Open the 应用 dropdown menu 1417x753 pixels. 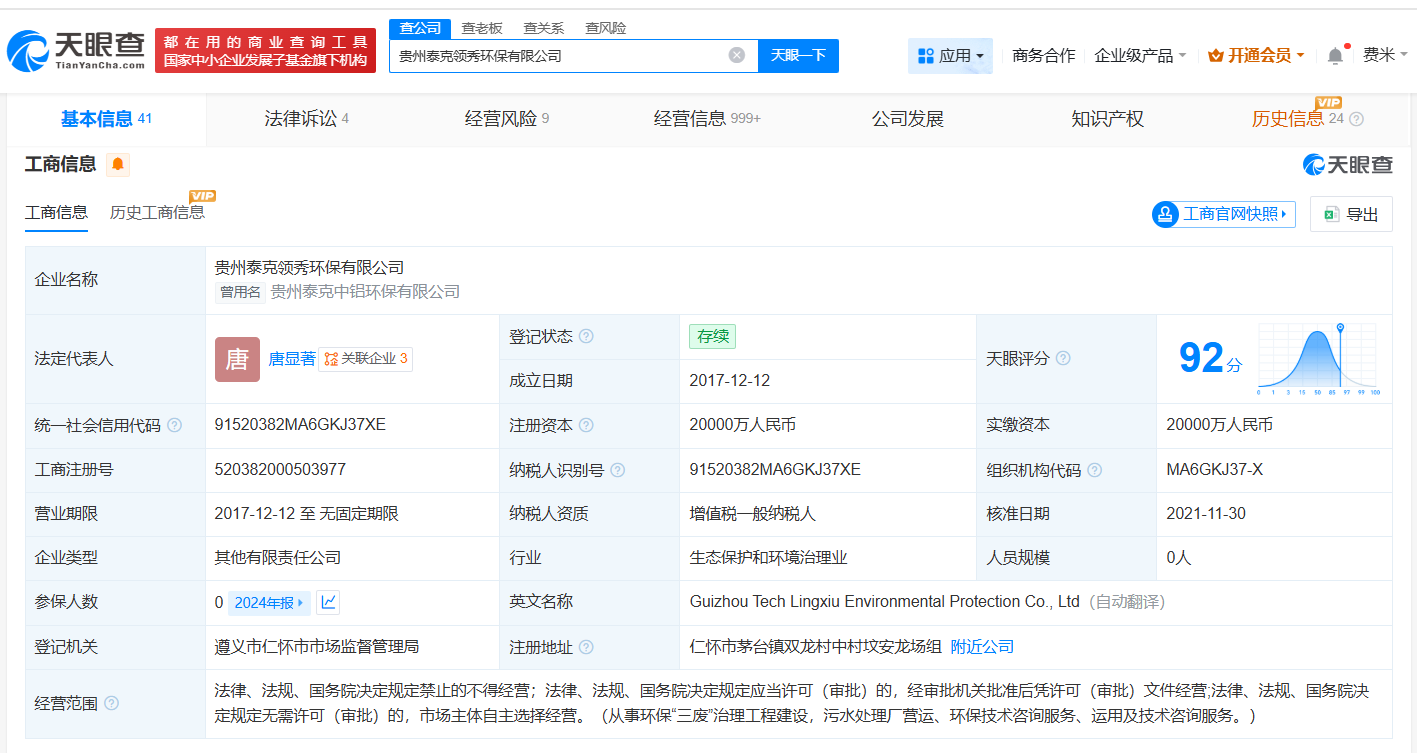pyautogui.click(x=950, y=56)
